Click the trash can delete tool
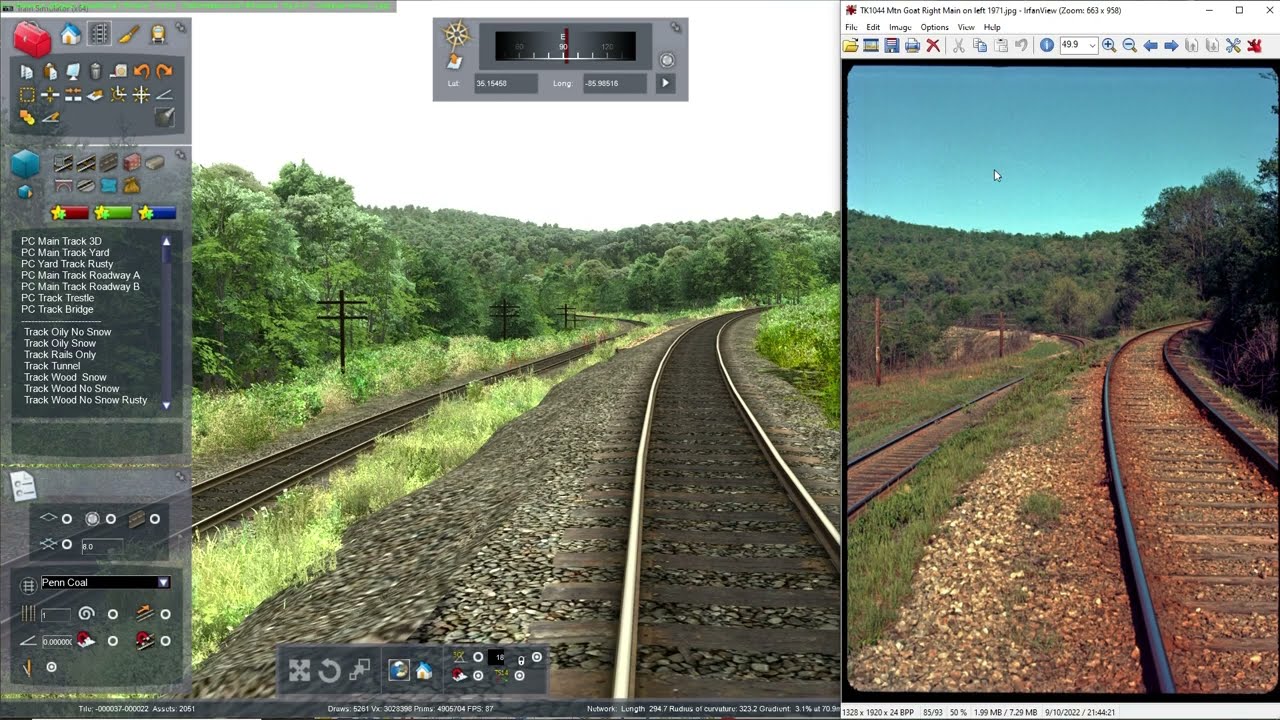The image size is (1280, 720). (x=95, y=71)
